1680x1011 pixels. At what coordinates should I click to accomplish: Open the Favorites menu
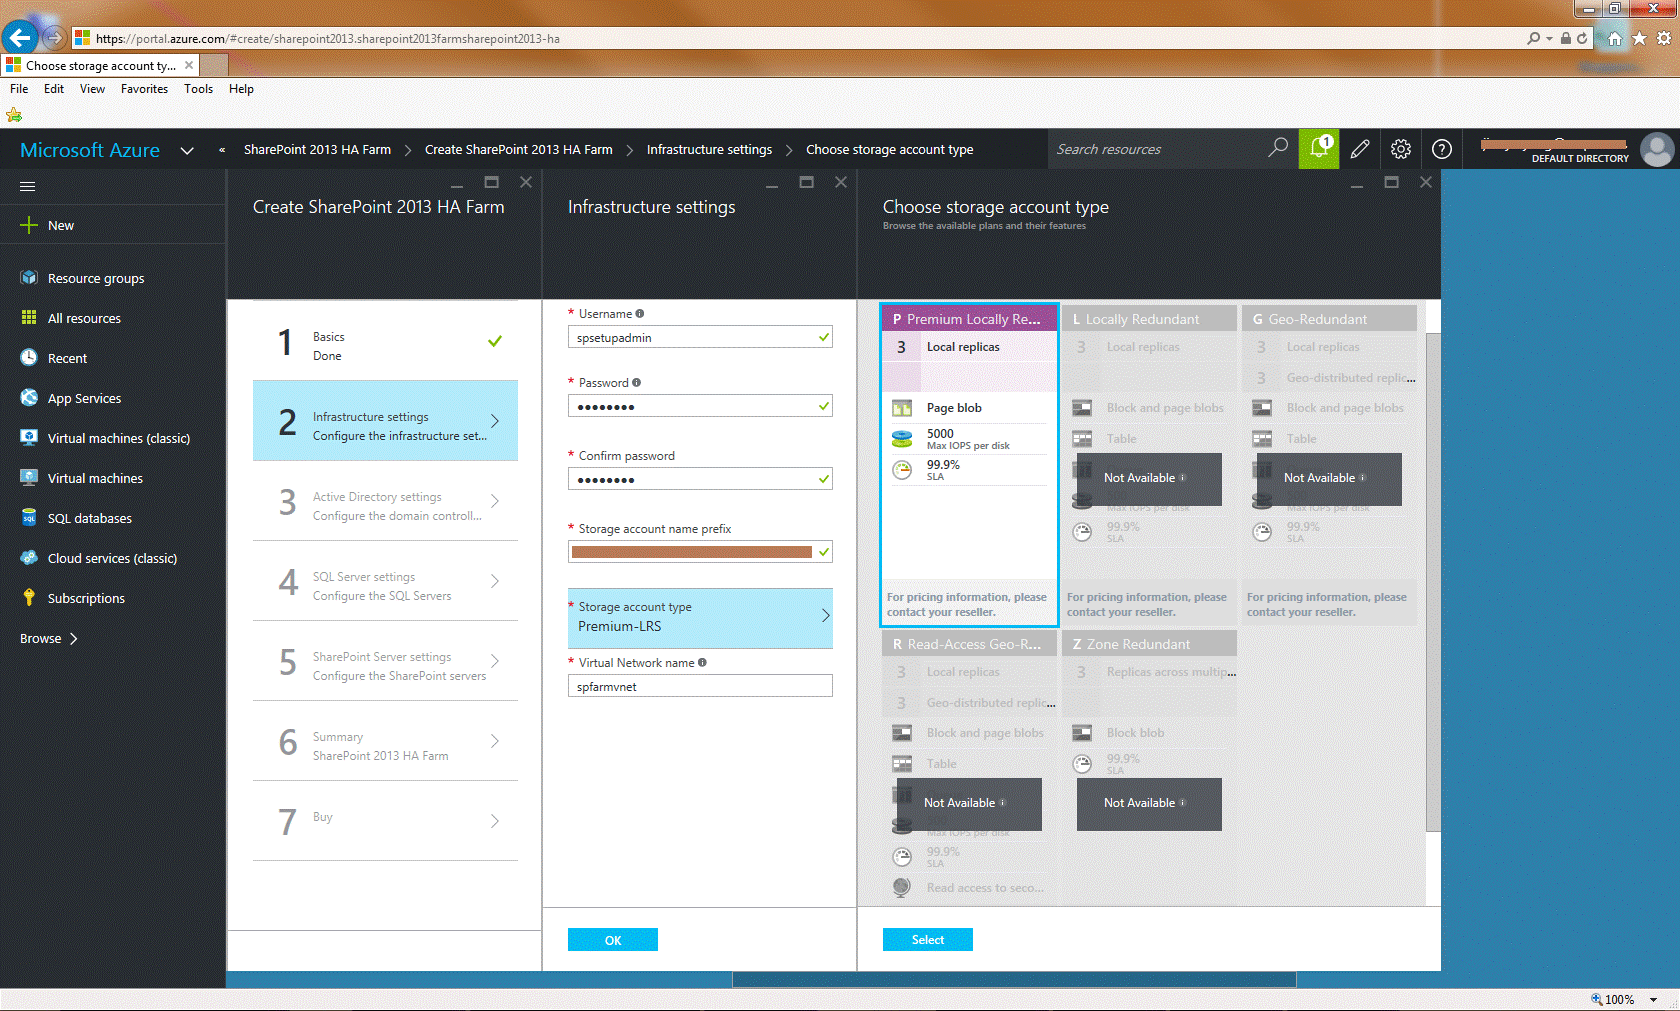point(144,89)
